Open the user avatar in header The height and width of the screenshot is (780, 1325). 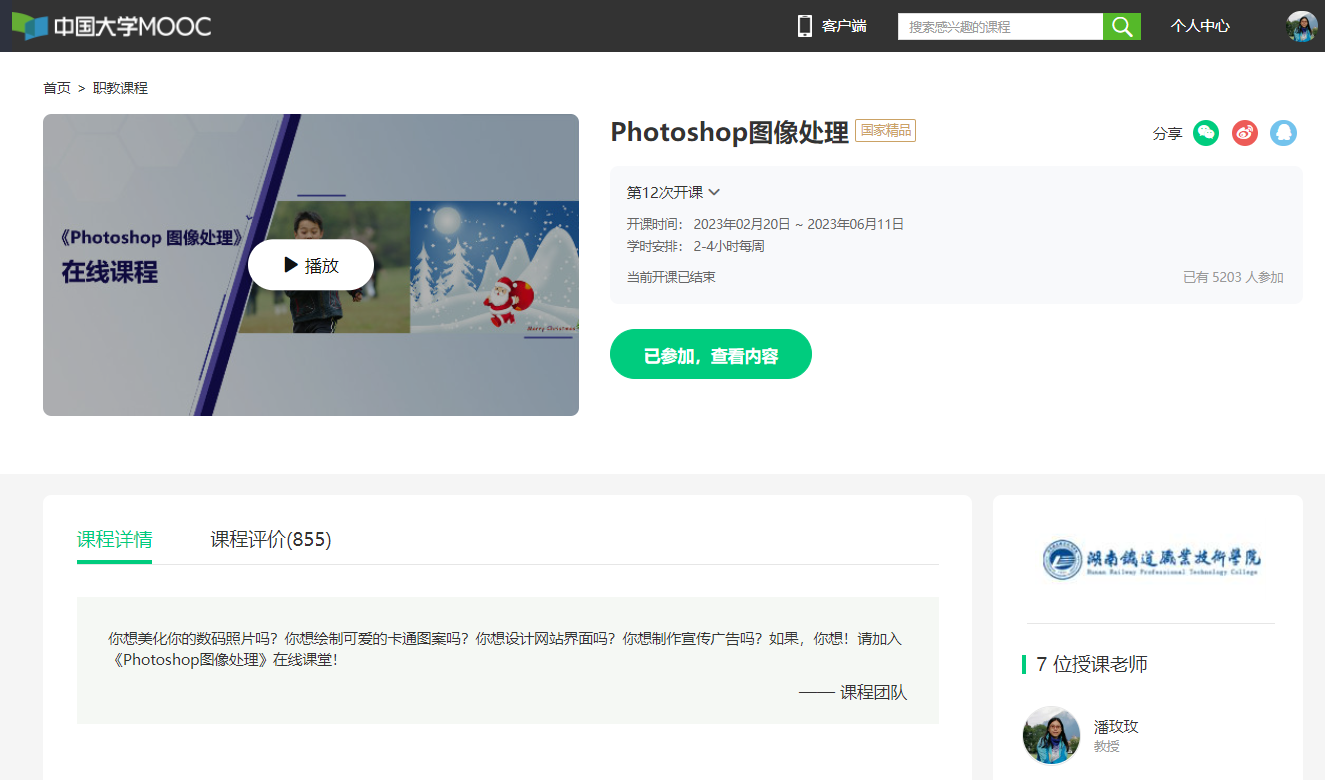pos(1301,26)
